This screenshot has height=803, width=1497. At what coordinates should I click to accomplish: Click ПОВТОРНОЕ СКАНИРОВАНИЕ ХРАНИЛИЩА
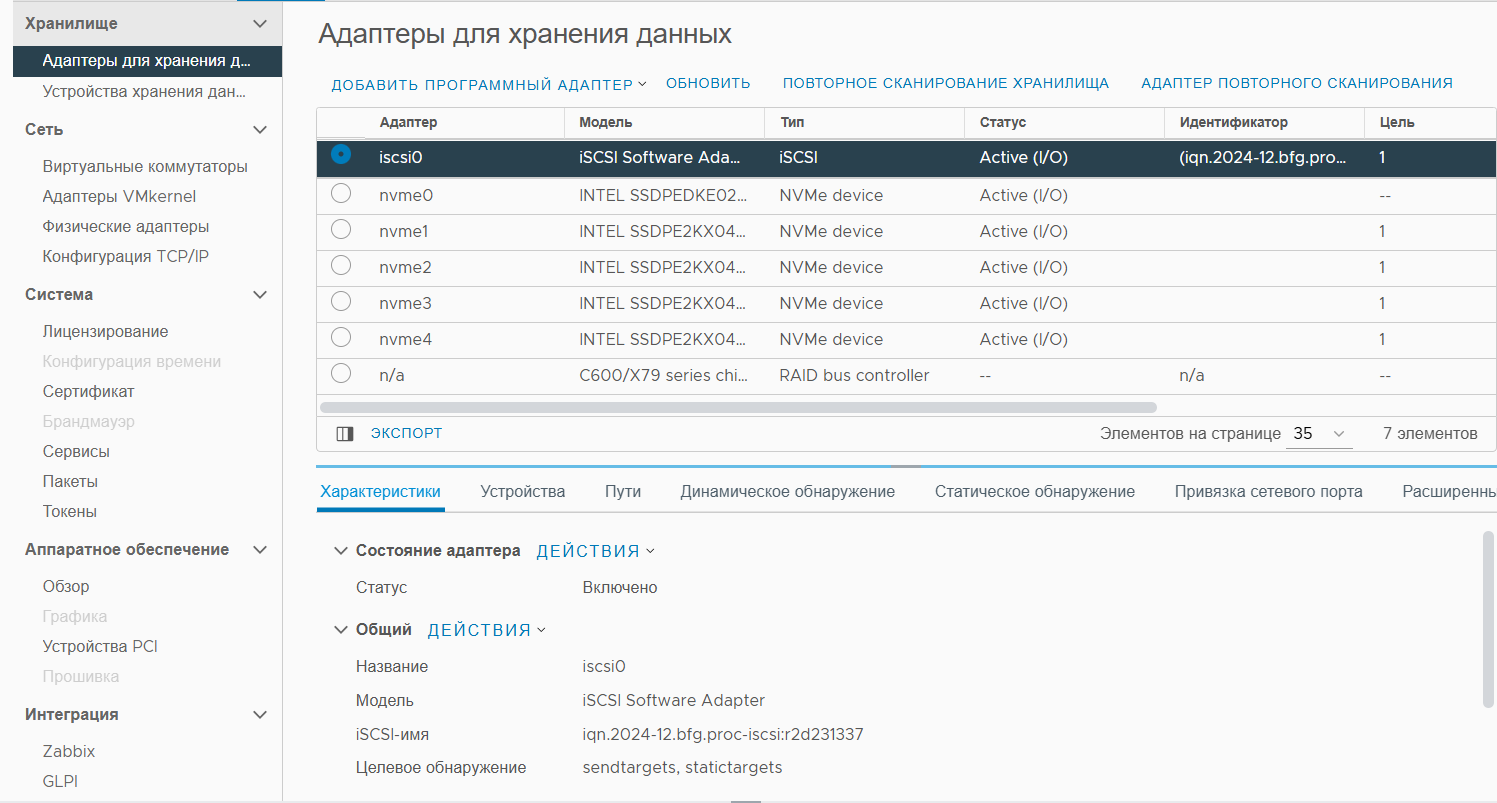point(946,83)
